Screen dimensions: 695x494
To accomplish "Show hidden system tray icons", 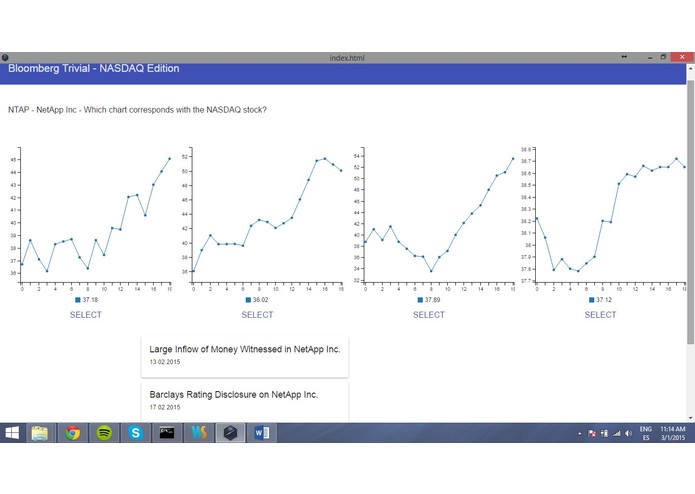I will (580, 433).
